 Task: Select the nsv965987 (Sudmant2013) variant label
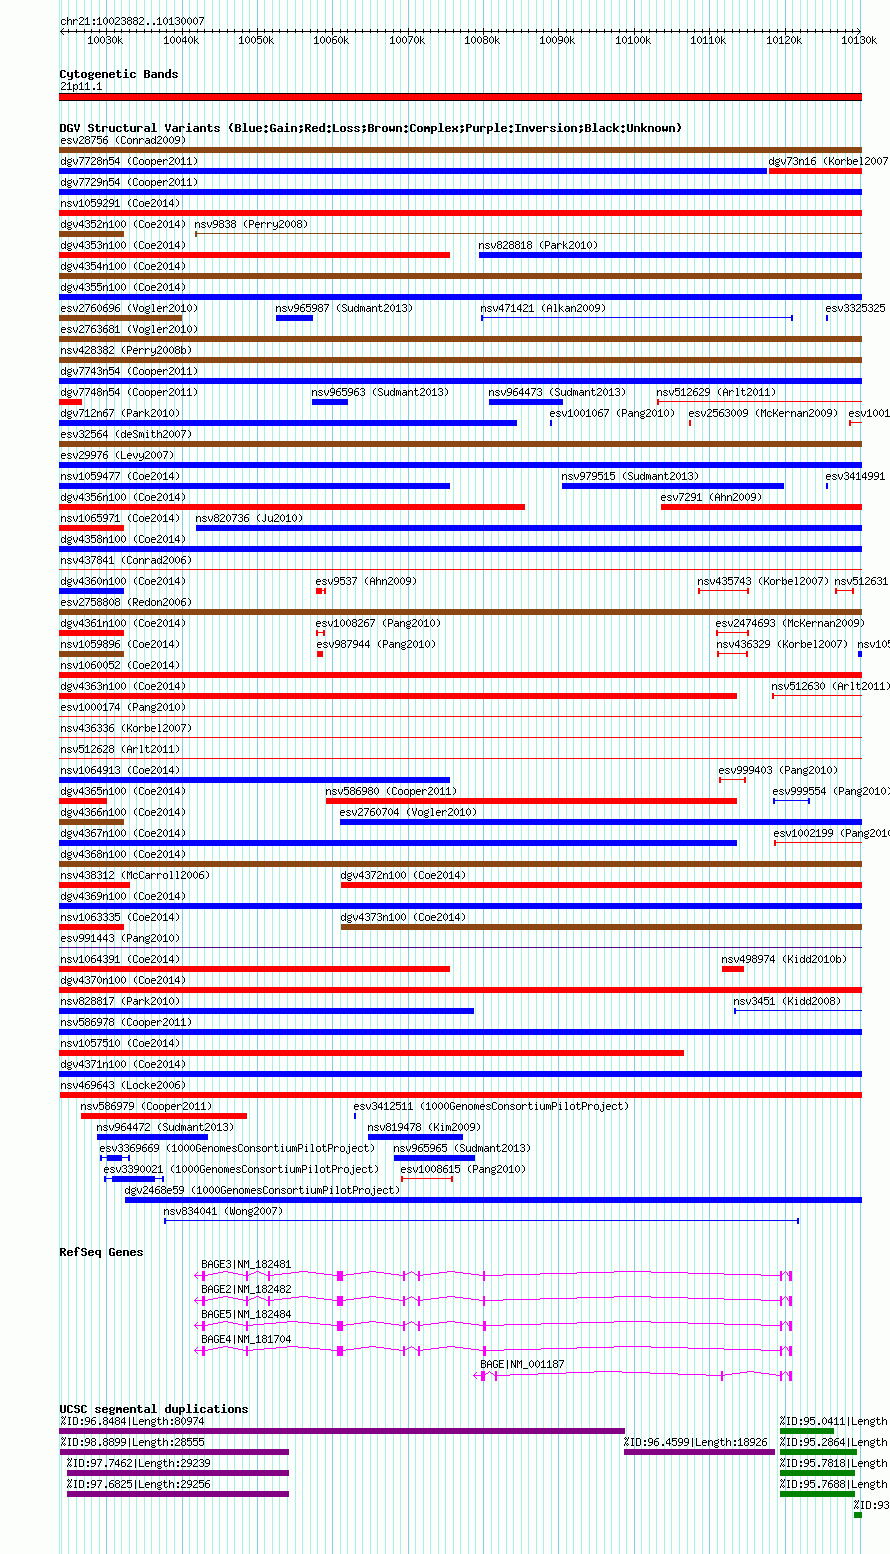[344, 309]
